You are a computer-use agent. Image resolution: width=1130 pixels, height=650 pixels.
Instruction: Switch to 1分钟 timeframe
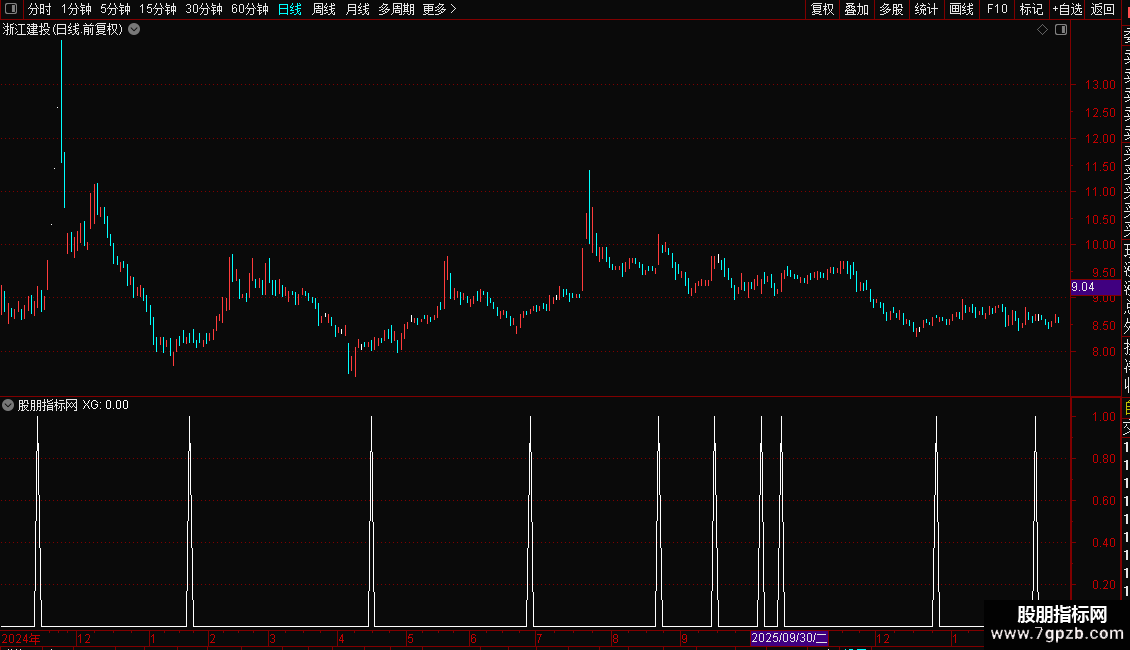point(76,9)
